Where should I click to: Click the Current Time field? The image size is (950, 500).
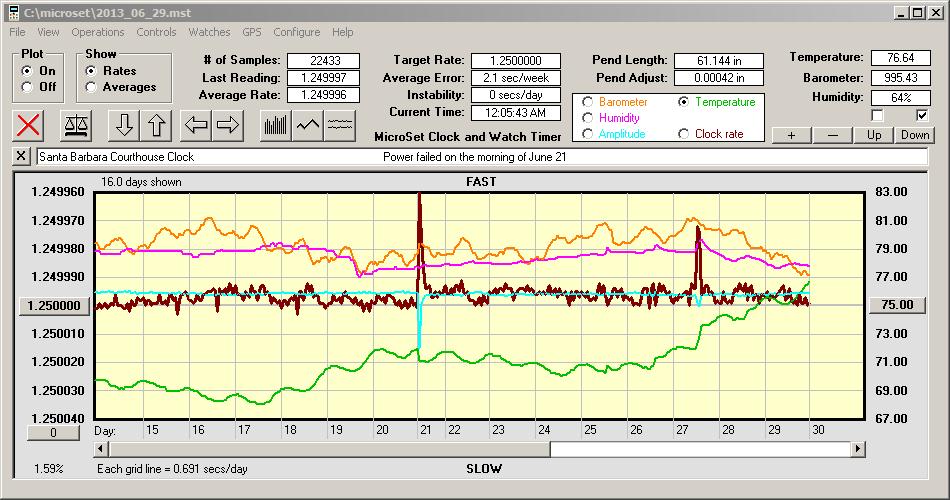[x=516, y=112]
